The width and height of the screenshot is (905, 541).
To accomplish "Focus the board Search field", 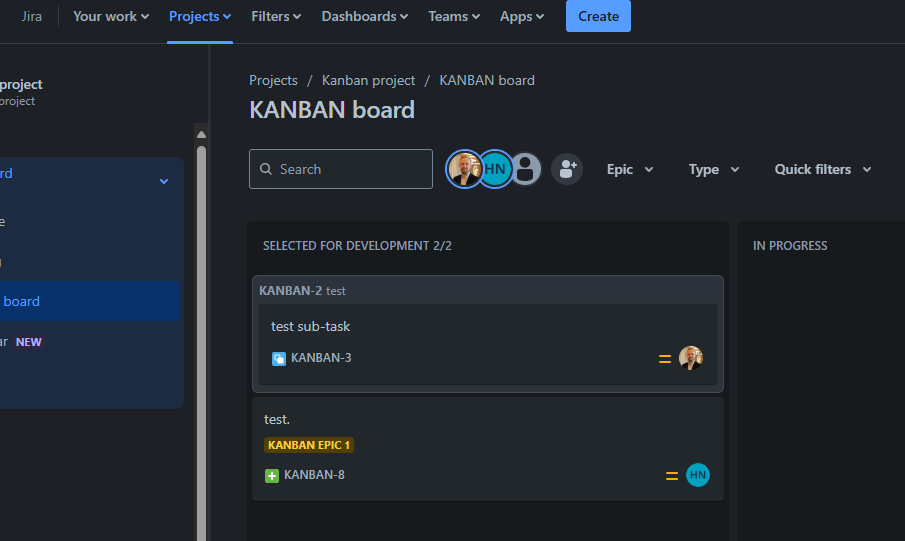I will pos(341,169).
